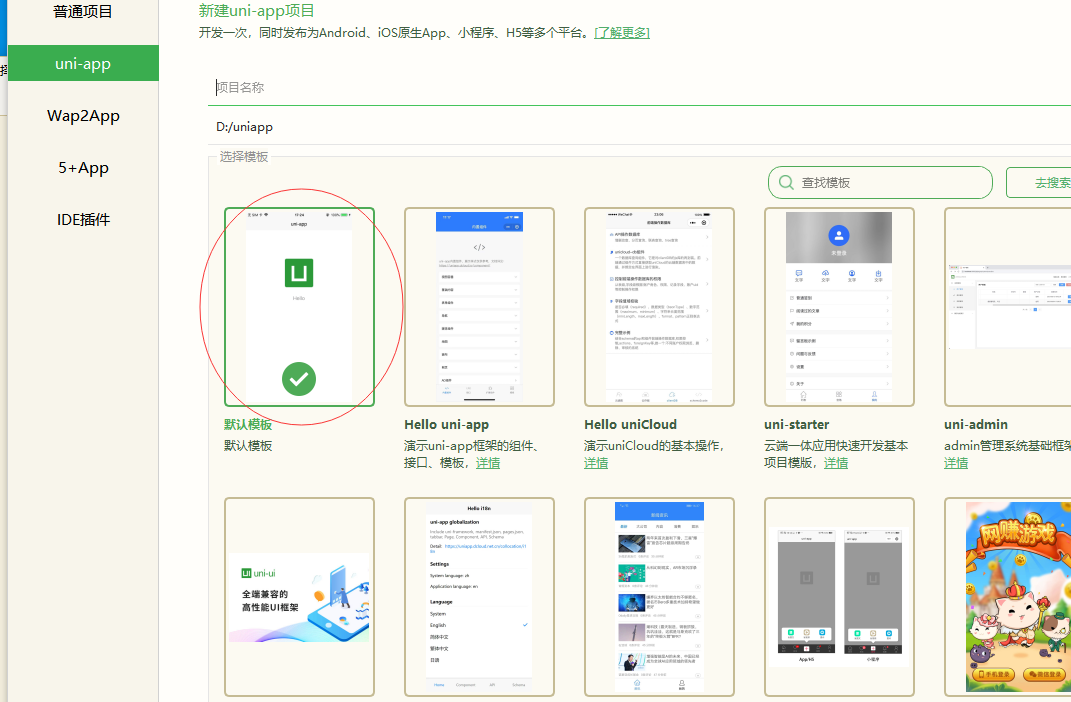Select the news list template thumbnail

(x=659, y=597)
